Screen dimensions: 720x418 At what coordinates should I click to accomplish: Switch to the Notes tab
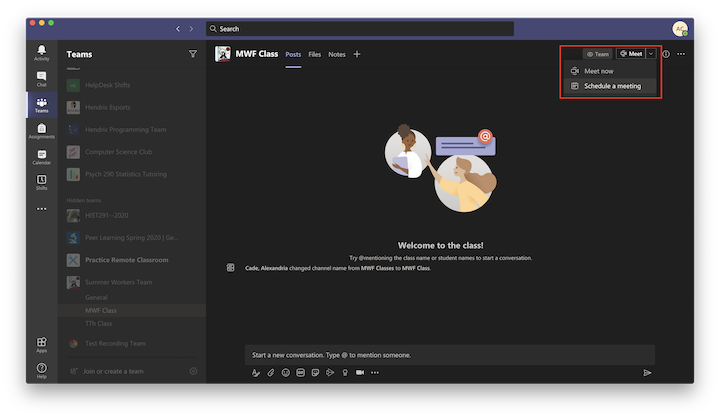click(337, 54)
